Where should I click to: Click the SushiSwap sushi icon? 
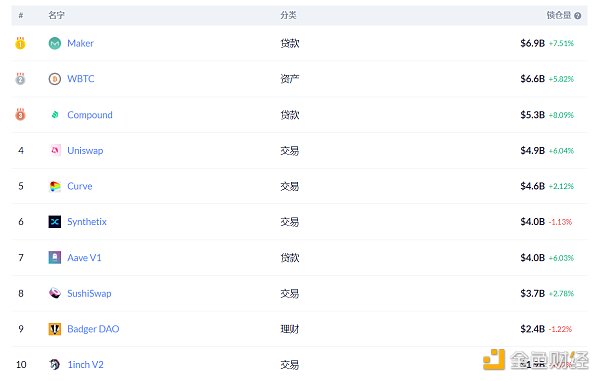point(55,293)
